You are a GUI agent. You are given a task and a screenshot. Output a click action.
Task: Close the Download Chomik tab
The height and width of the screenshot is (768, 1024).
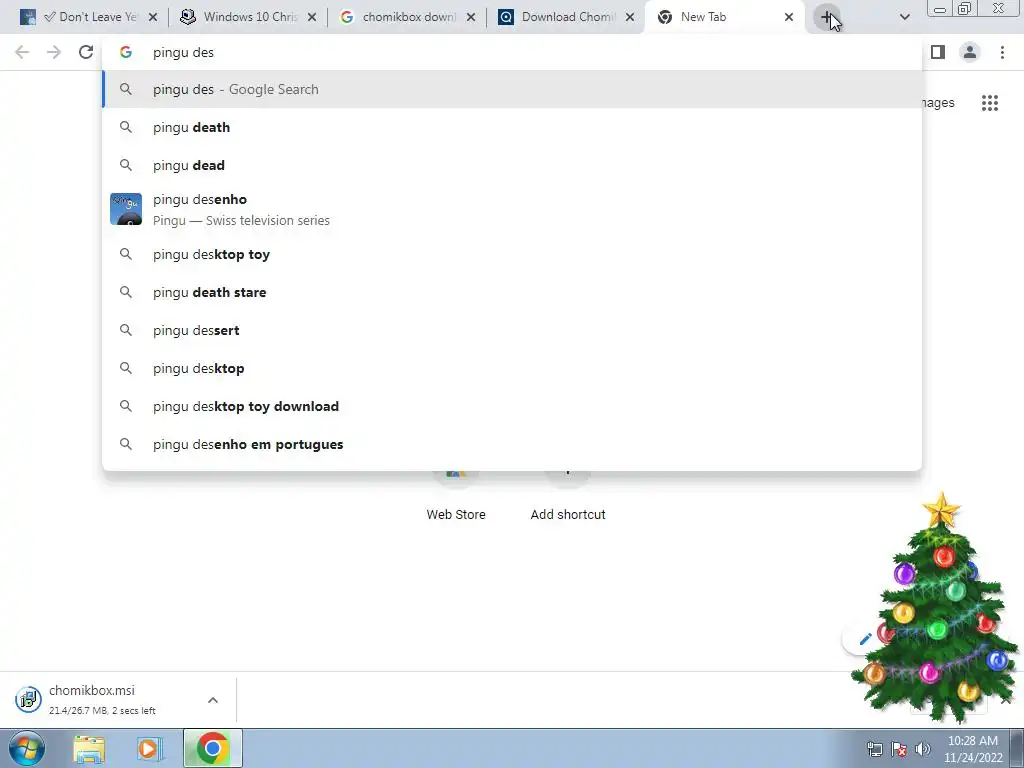tap(630, 18)
